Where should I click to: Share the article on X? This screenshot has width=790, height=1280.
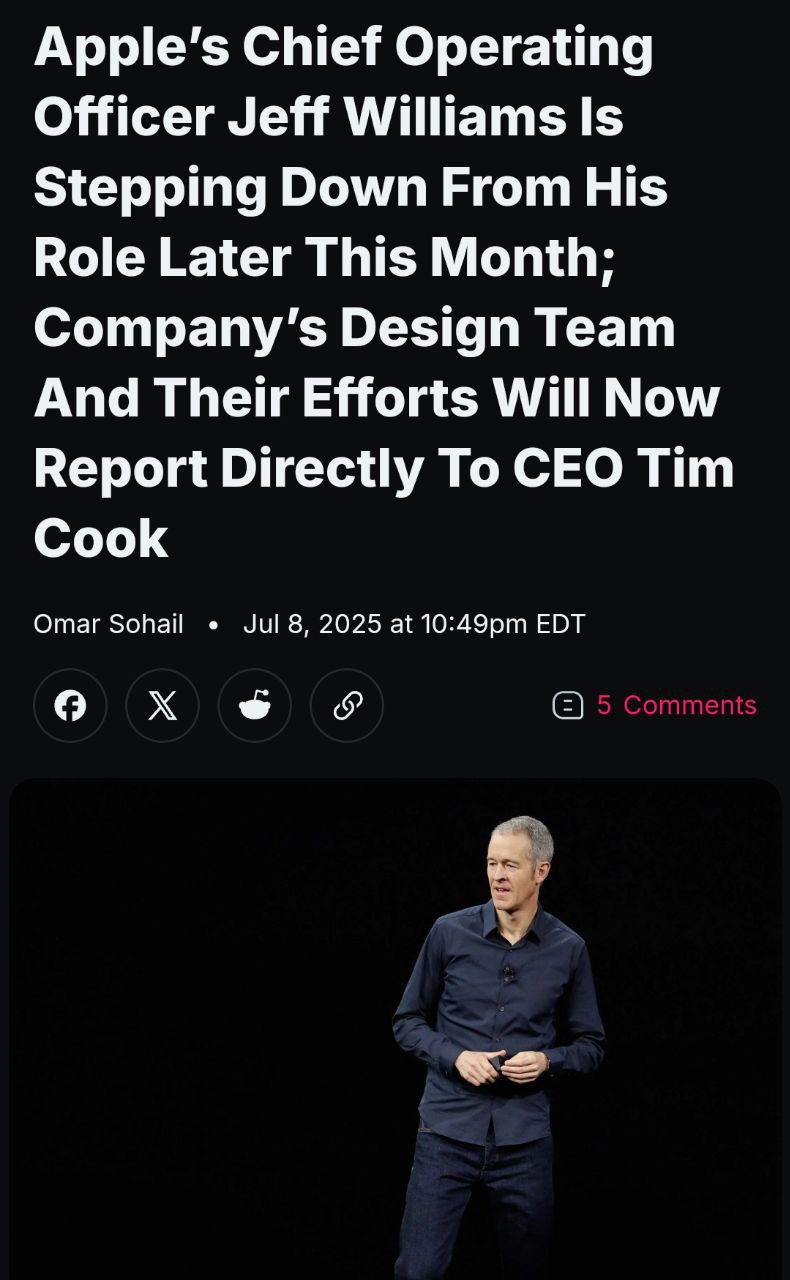162,705
